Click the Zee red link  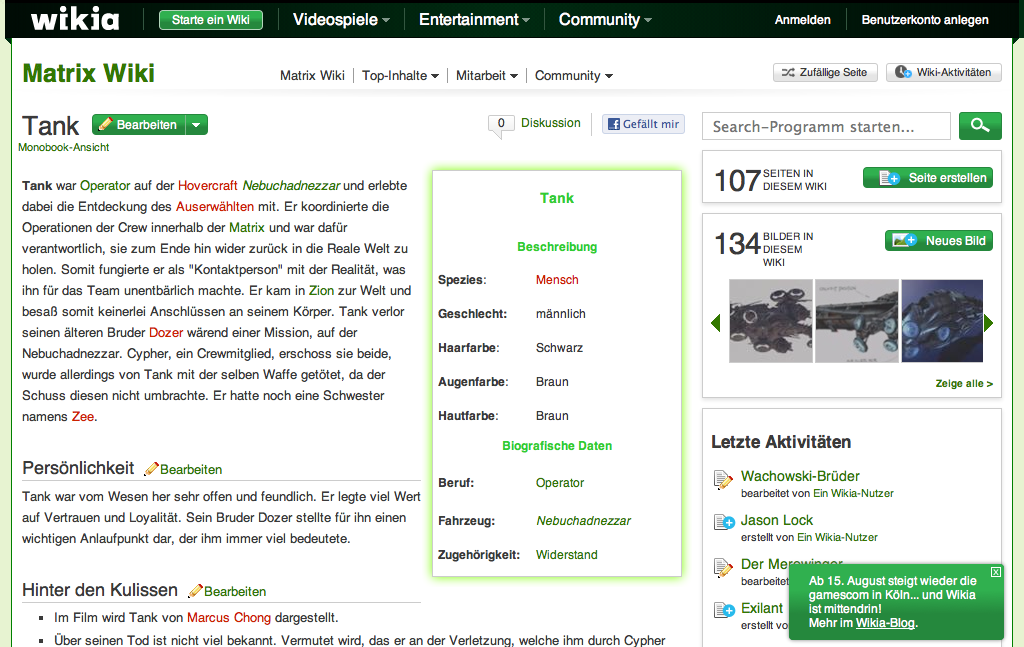[83, 417]
